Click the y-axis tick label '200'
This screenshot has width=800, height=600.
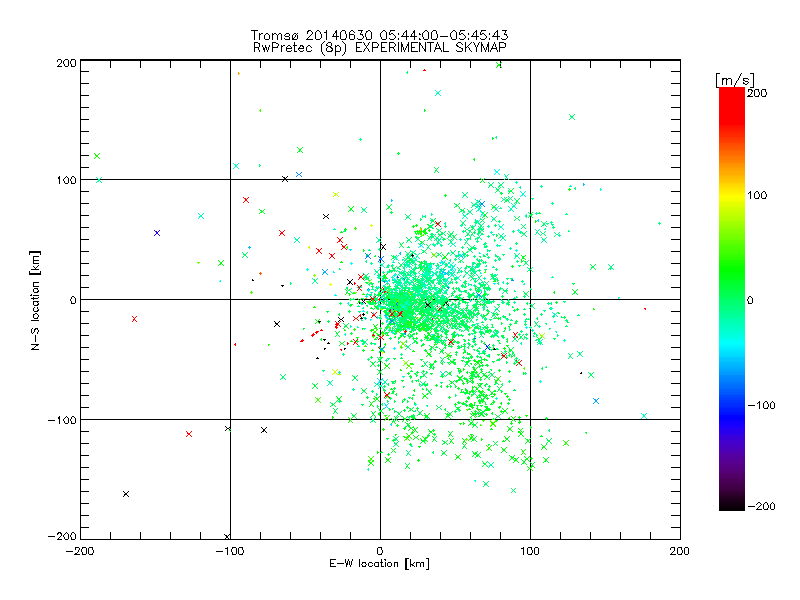66,63
